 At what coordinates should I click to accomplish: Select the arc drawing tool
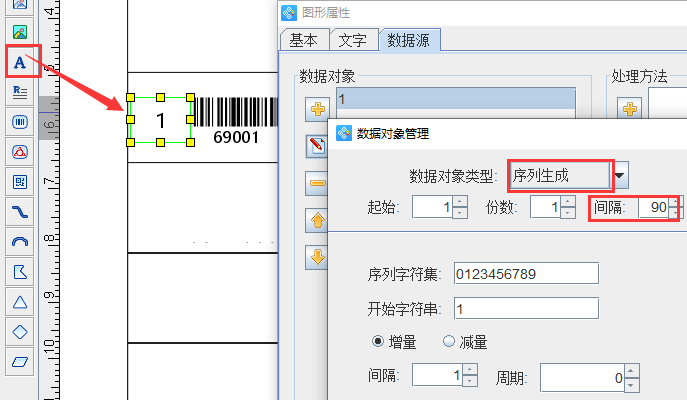click(20, 242)
